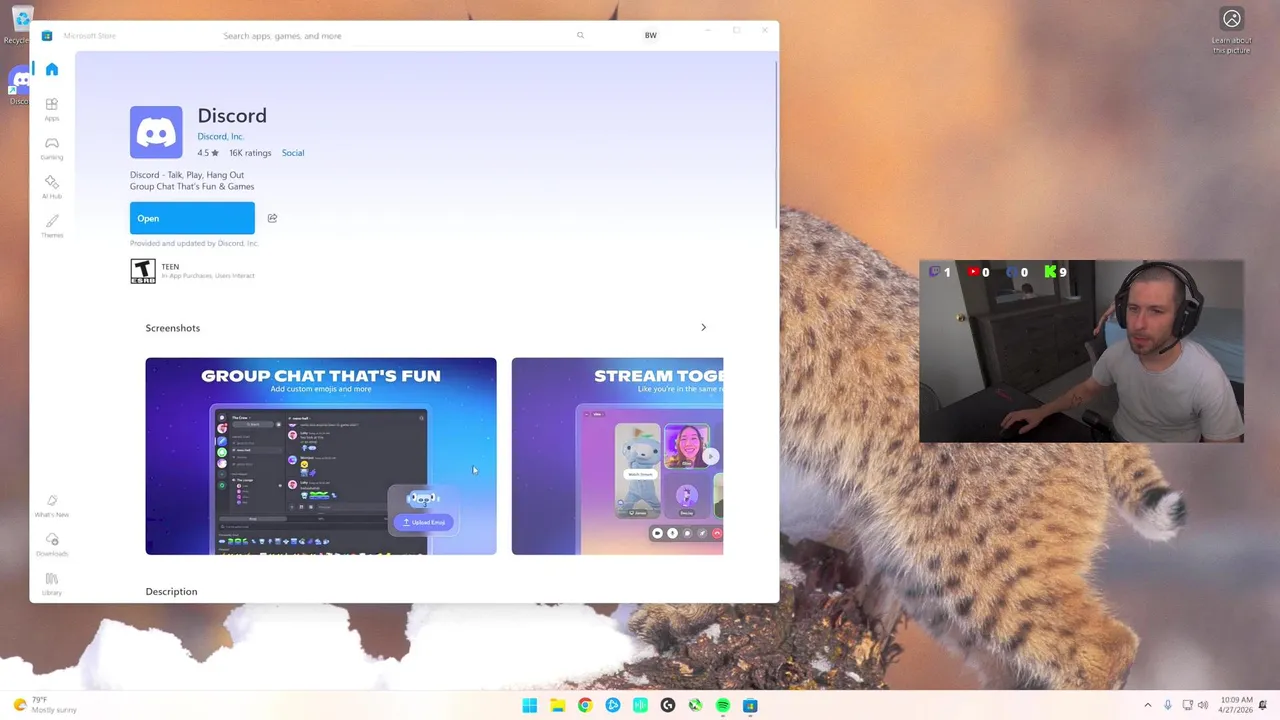Open Group Chat That's Fun screenshot
Image resolution: width=1280 pixels, height=720 pixels.
320,456
